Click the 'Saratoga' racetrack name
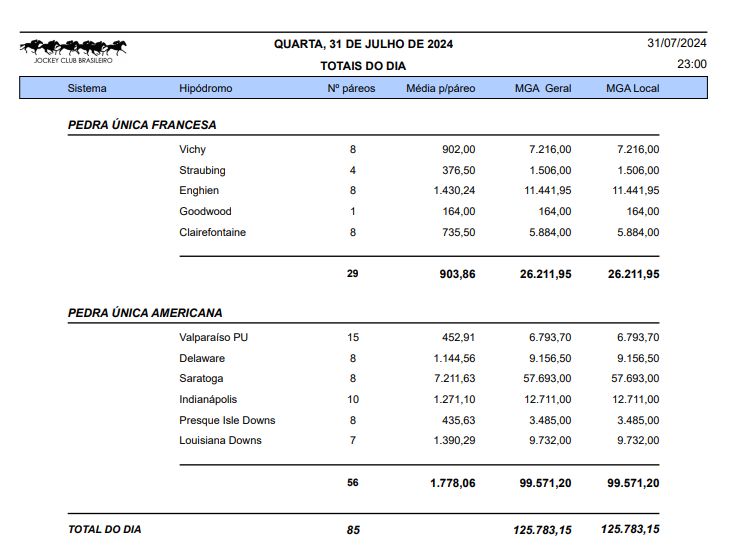734x547 pixels. pos(201,379)
